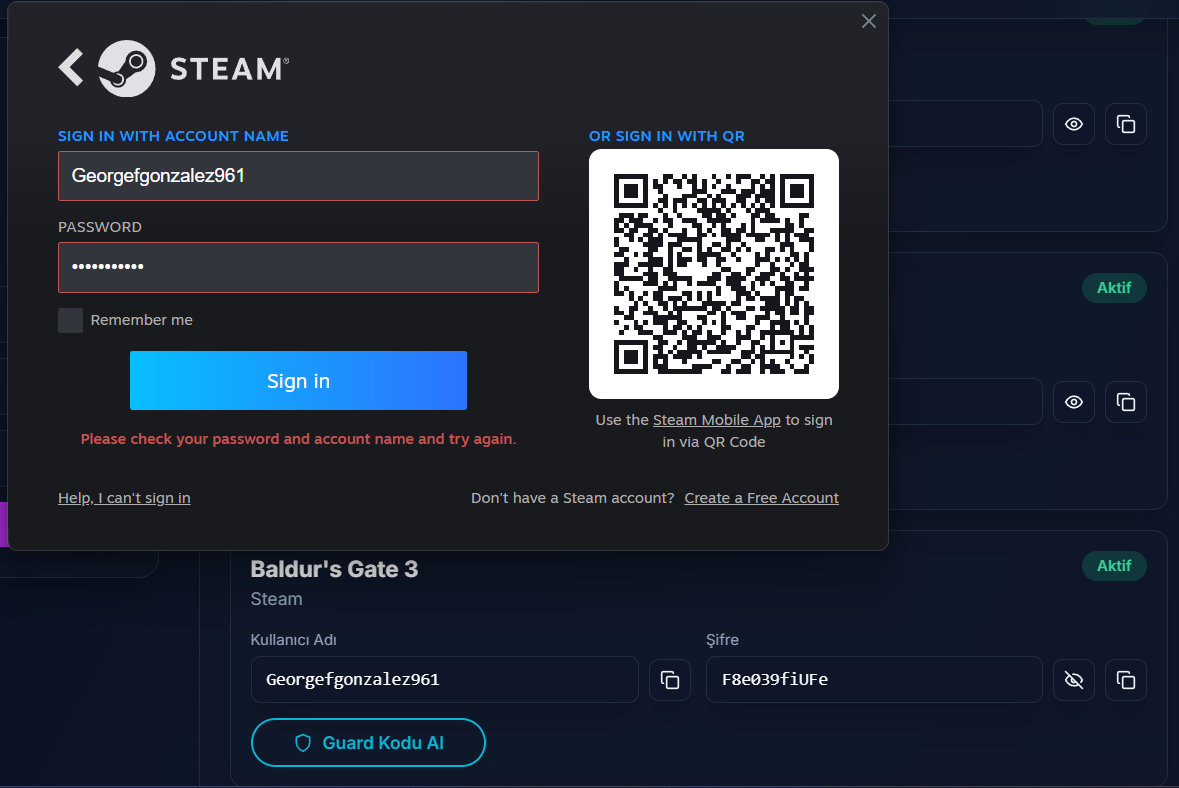Focus the Steam password field
1179x788 pixels.
(299, 267)
